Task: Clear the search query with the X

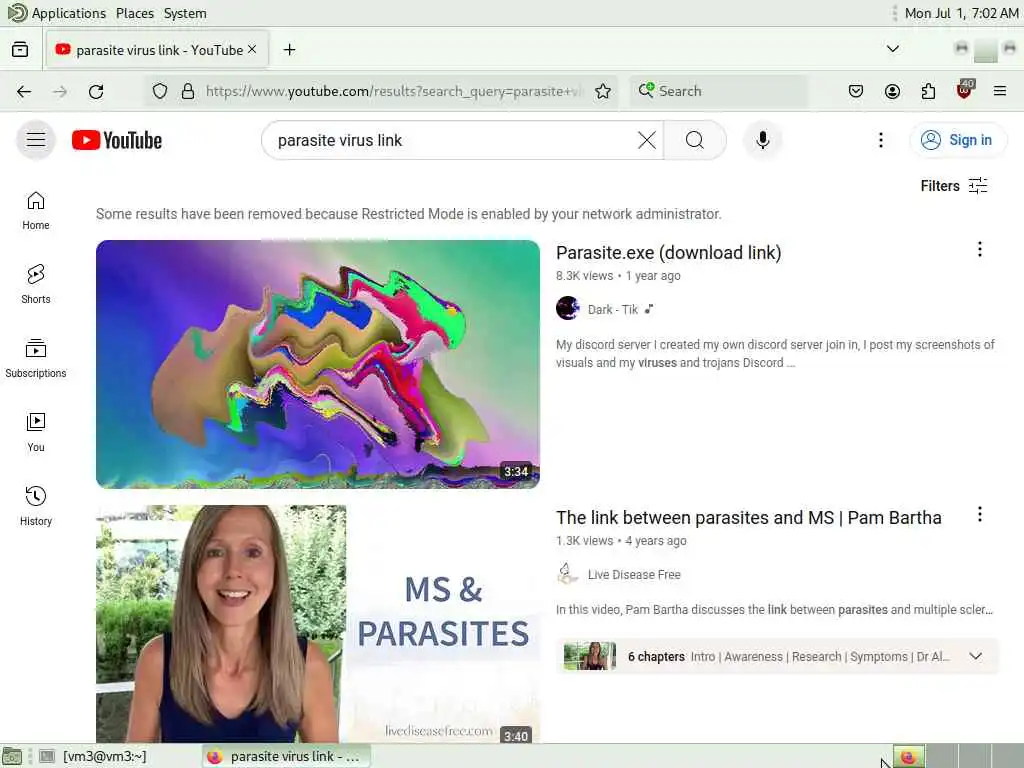Action: (647, 140)
